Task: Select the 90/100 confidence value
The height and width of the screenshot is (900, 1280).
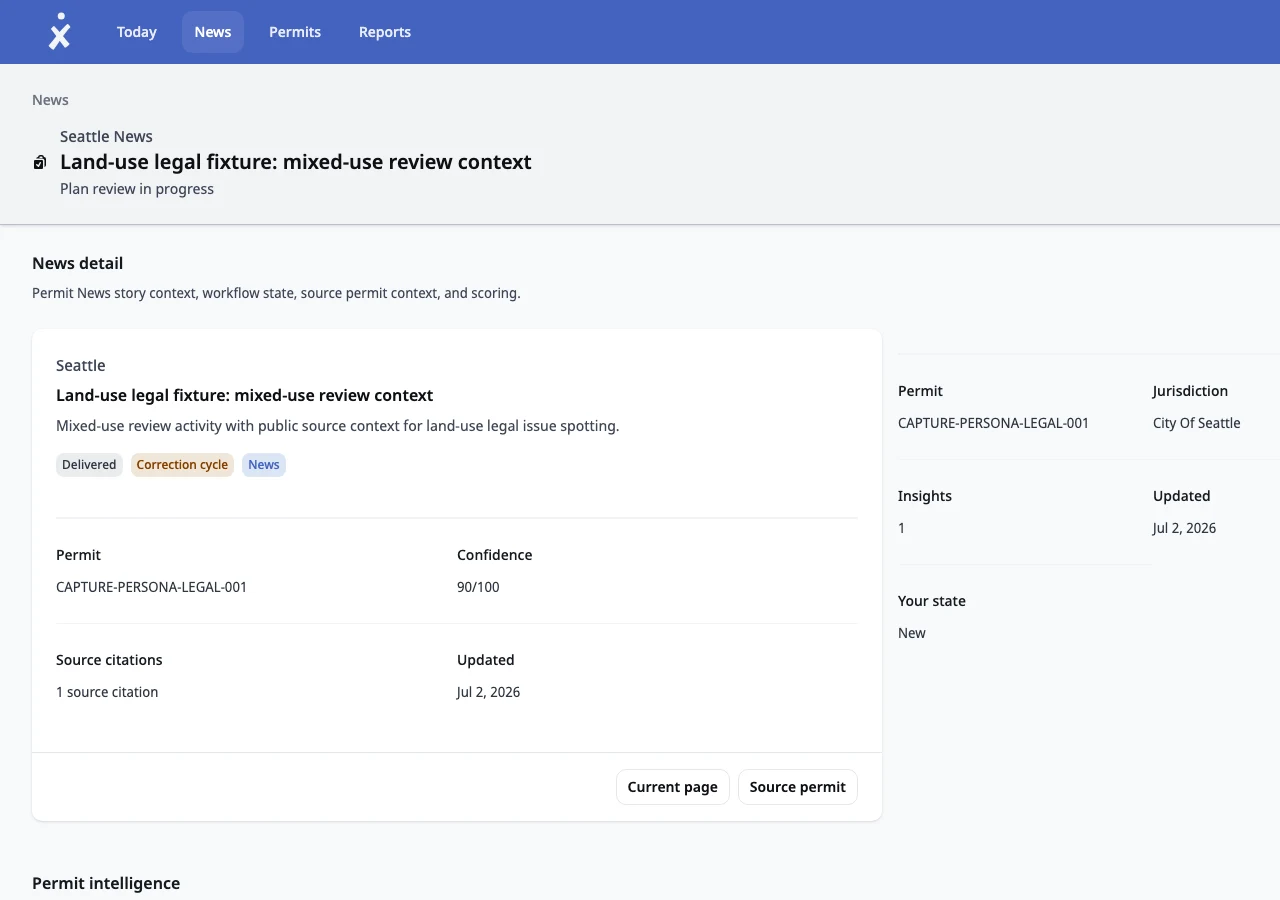Action: [x=478, y=587]
